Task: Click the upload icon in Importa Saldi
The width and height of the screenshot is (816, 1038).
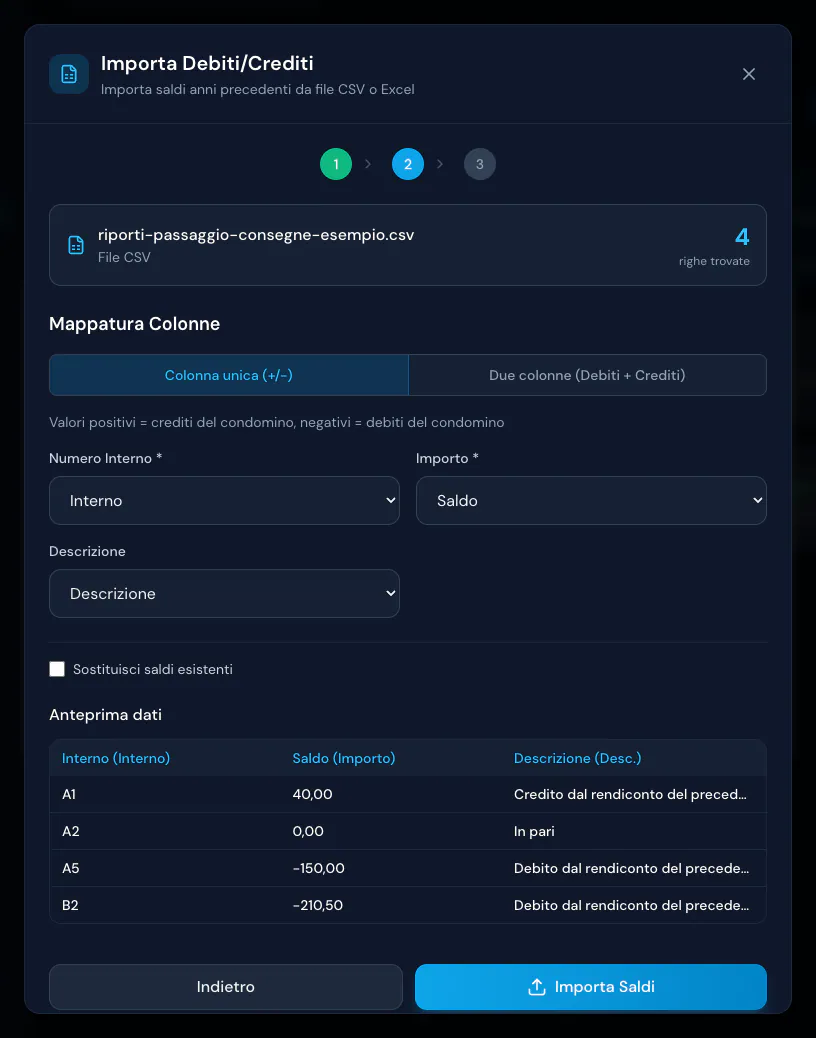Action: tap(537, 987)
